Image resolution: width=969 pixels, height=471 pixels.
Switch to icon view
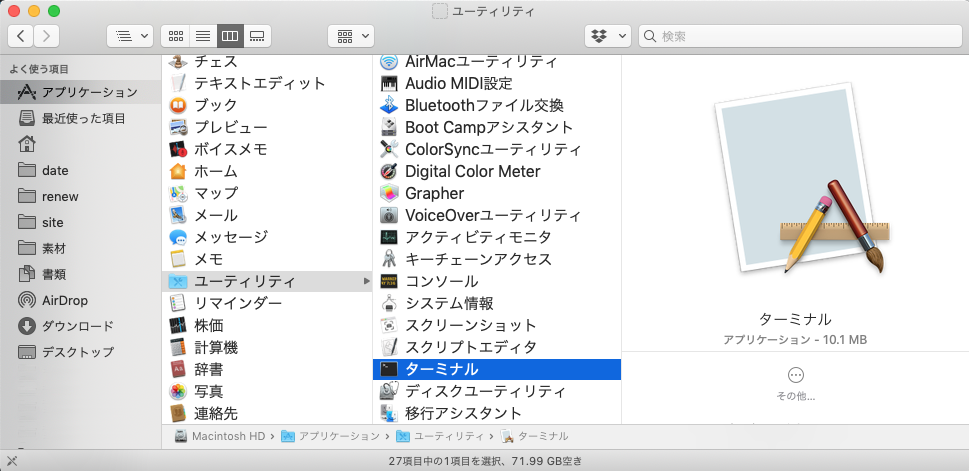(176, 36)
